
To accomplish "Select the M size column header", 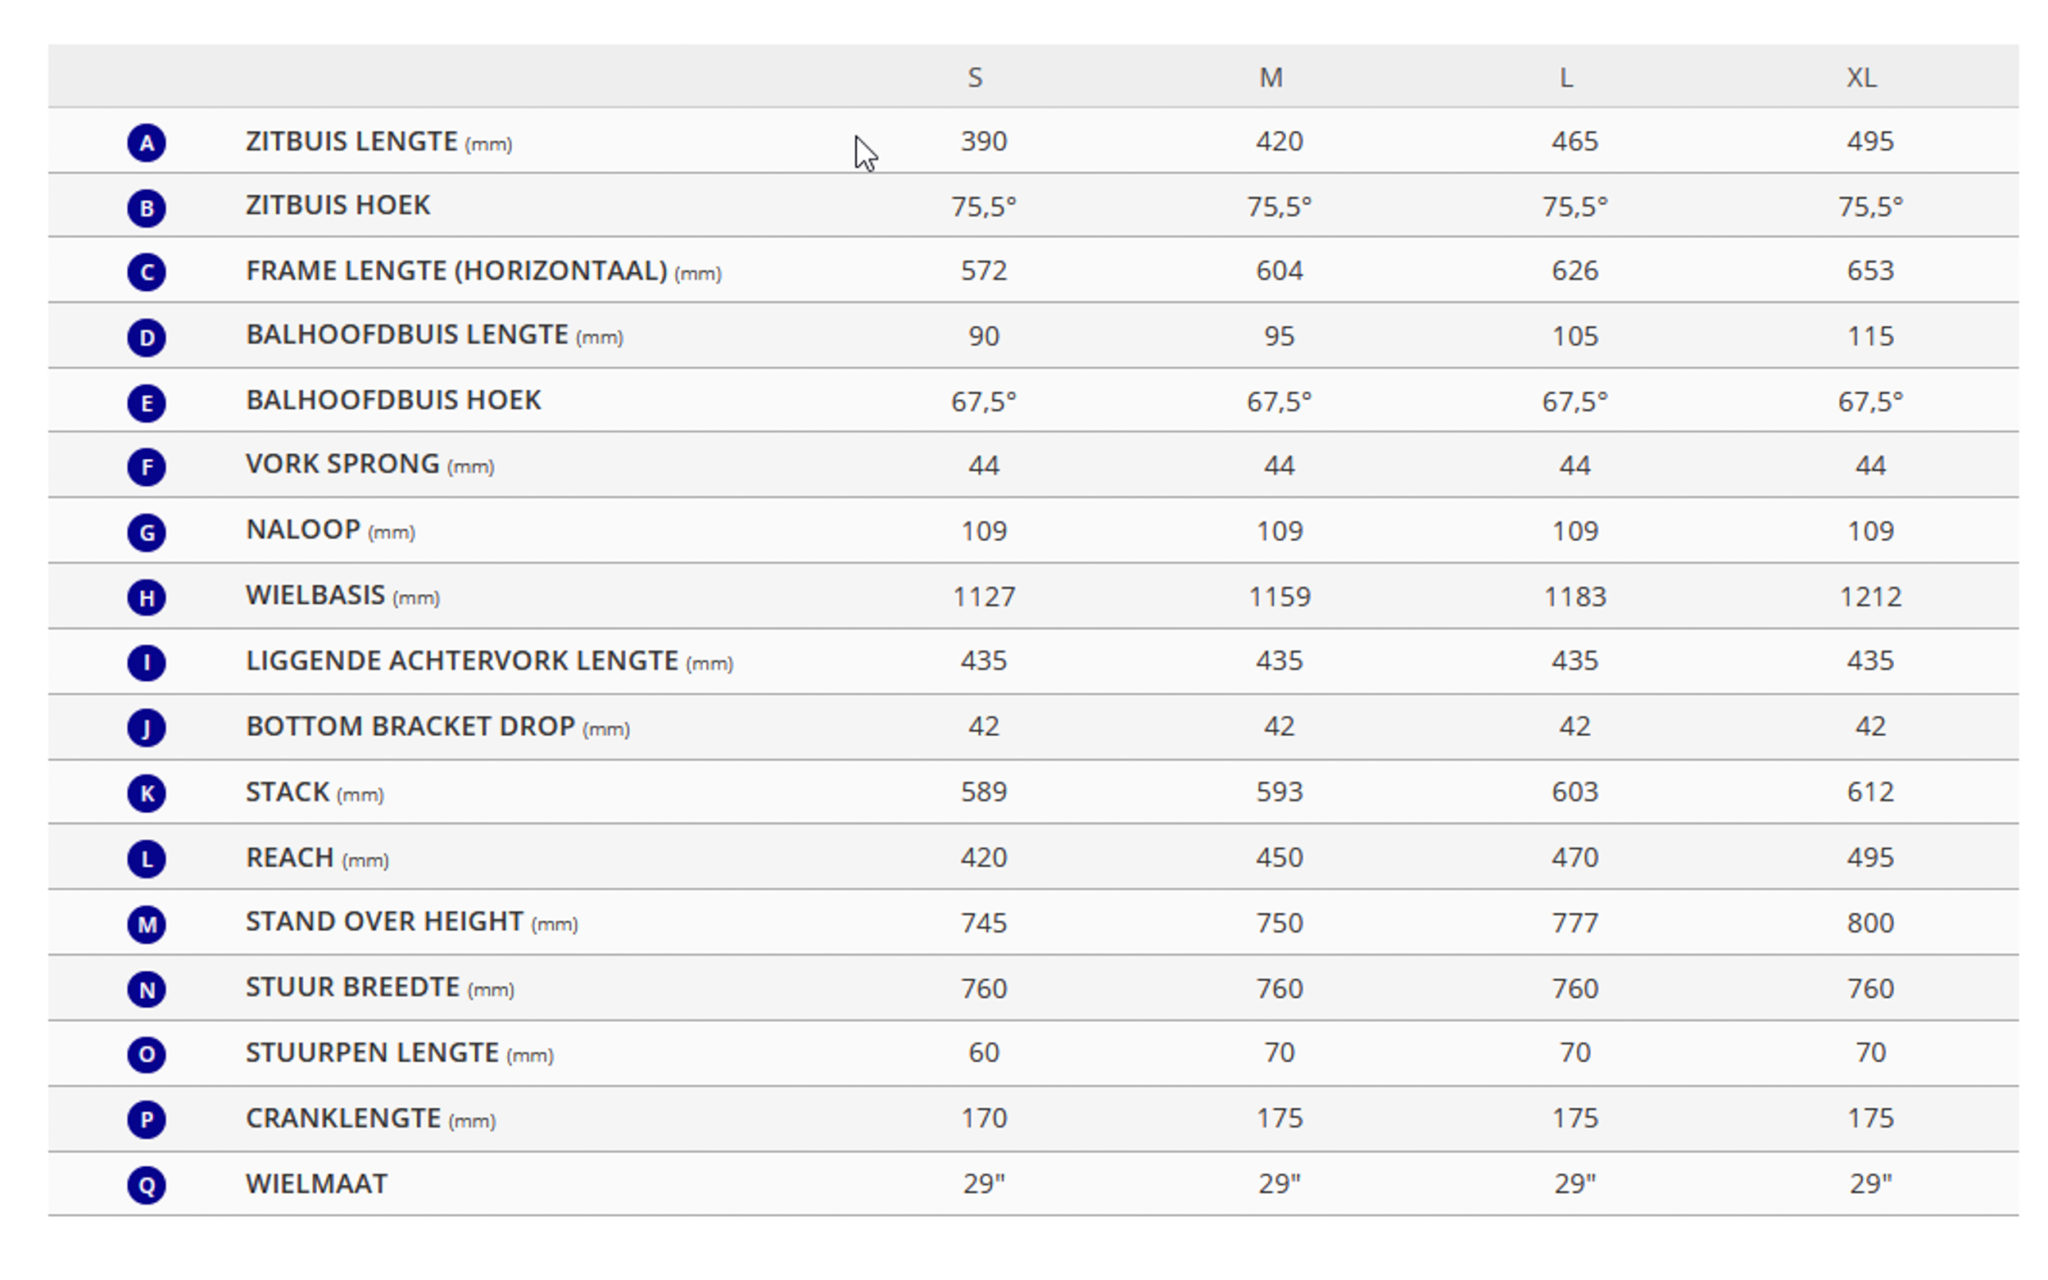I will pyautogui.click(x=1271, y=78).
